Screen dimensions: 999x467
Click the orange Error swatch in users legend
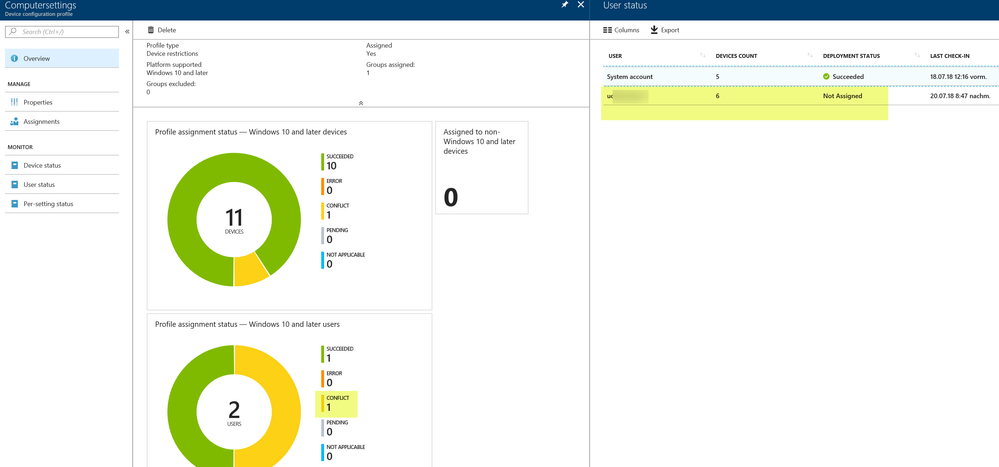click(x=322, y=378)
